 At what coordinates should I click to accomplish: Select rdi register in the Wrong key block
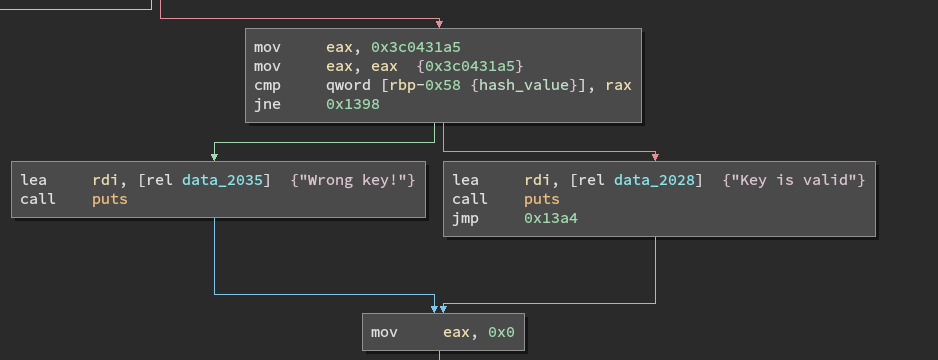click(105, 180)
